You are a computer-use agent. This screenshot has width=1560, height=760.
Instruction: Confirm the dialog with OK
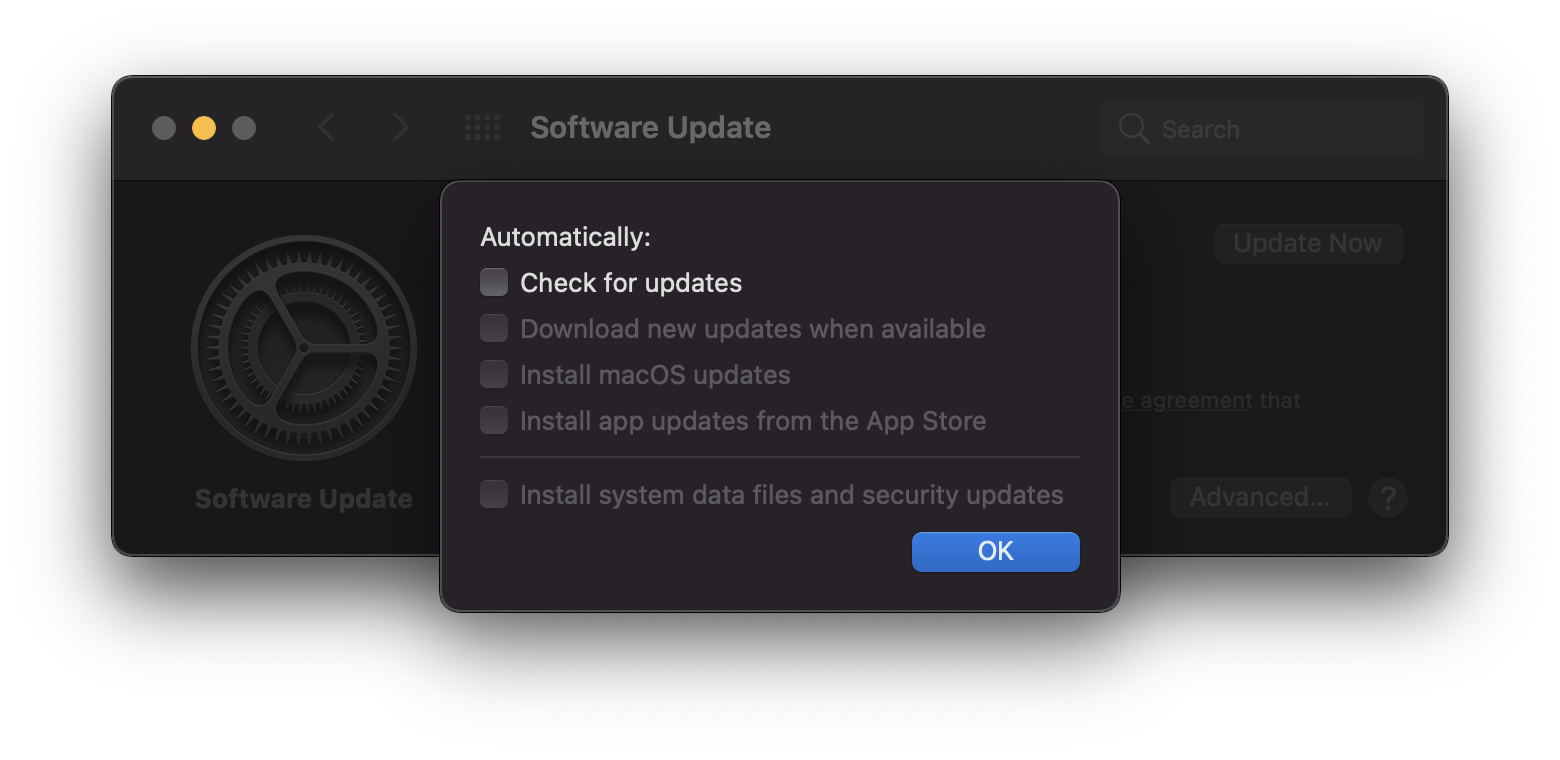pyautogui.click(x=995, y=552)
